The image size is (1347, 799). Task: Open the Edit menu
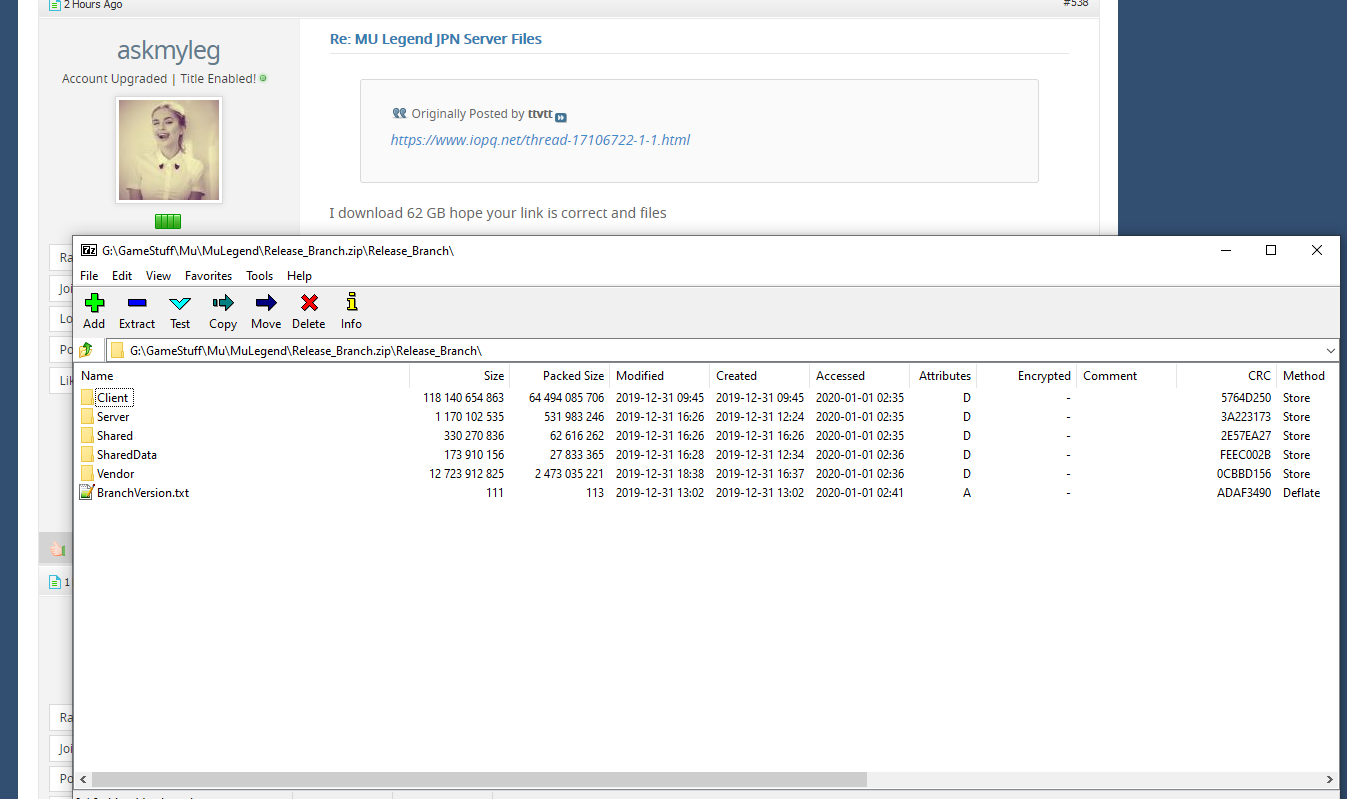tap(122, 276)
